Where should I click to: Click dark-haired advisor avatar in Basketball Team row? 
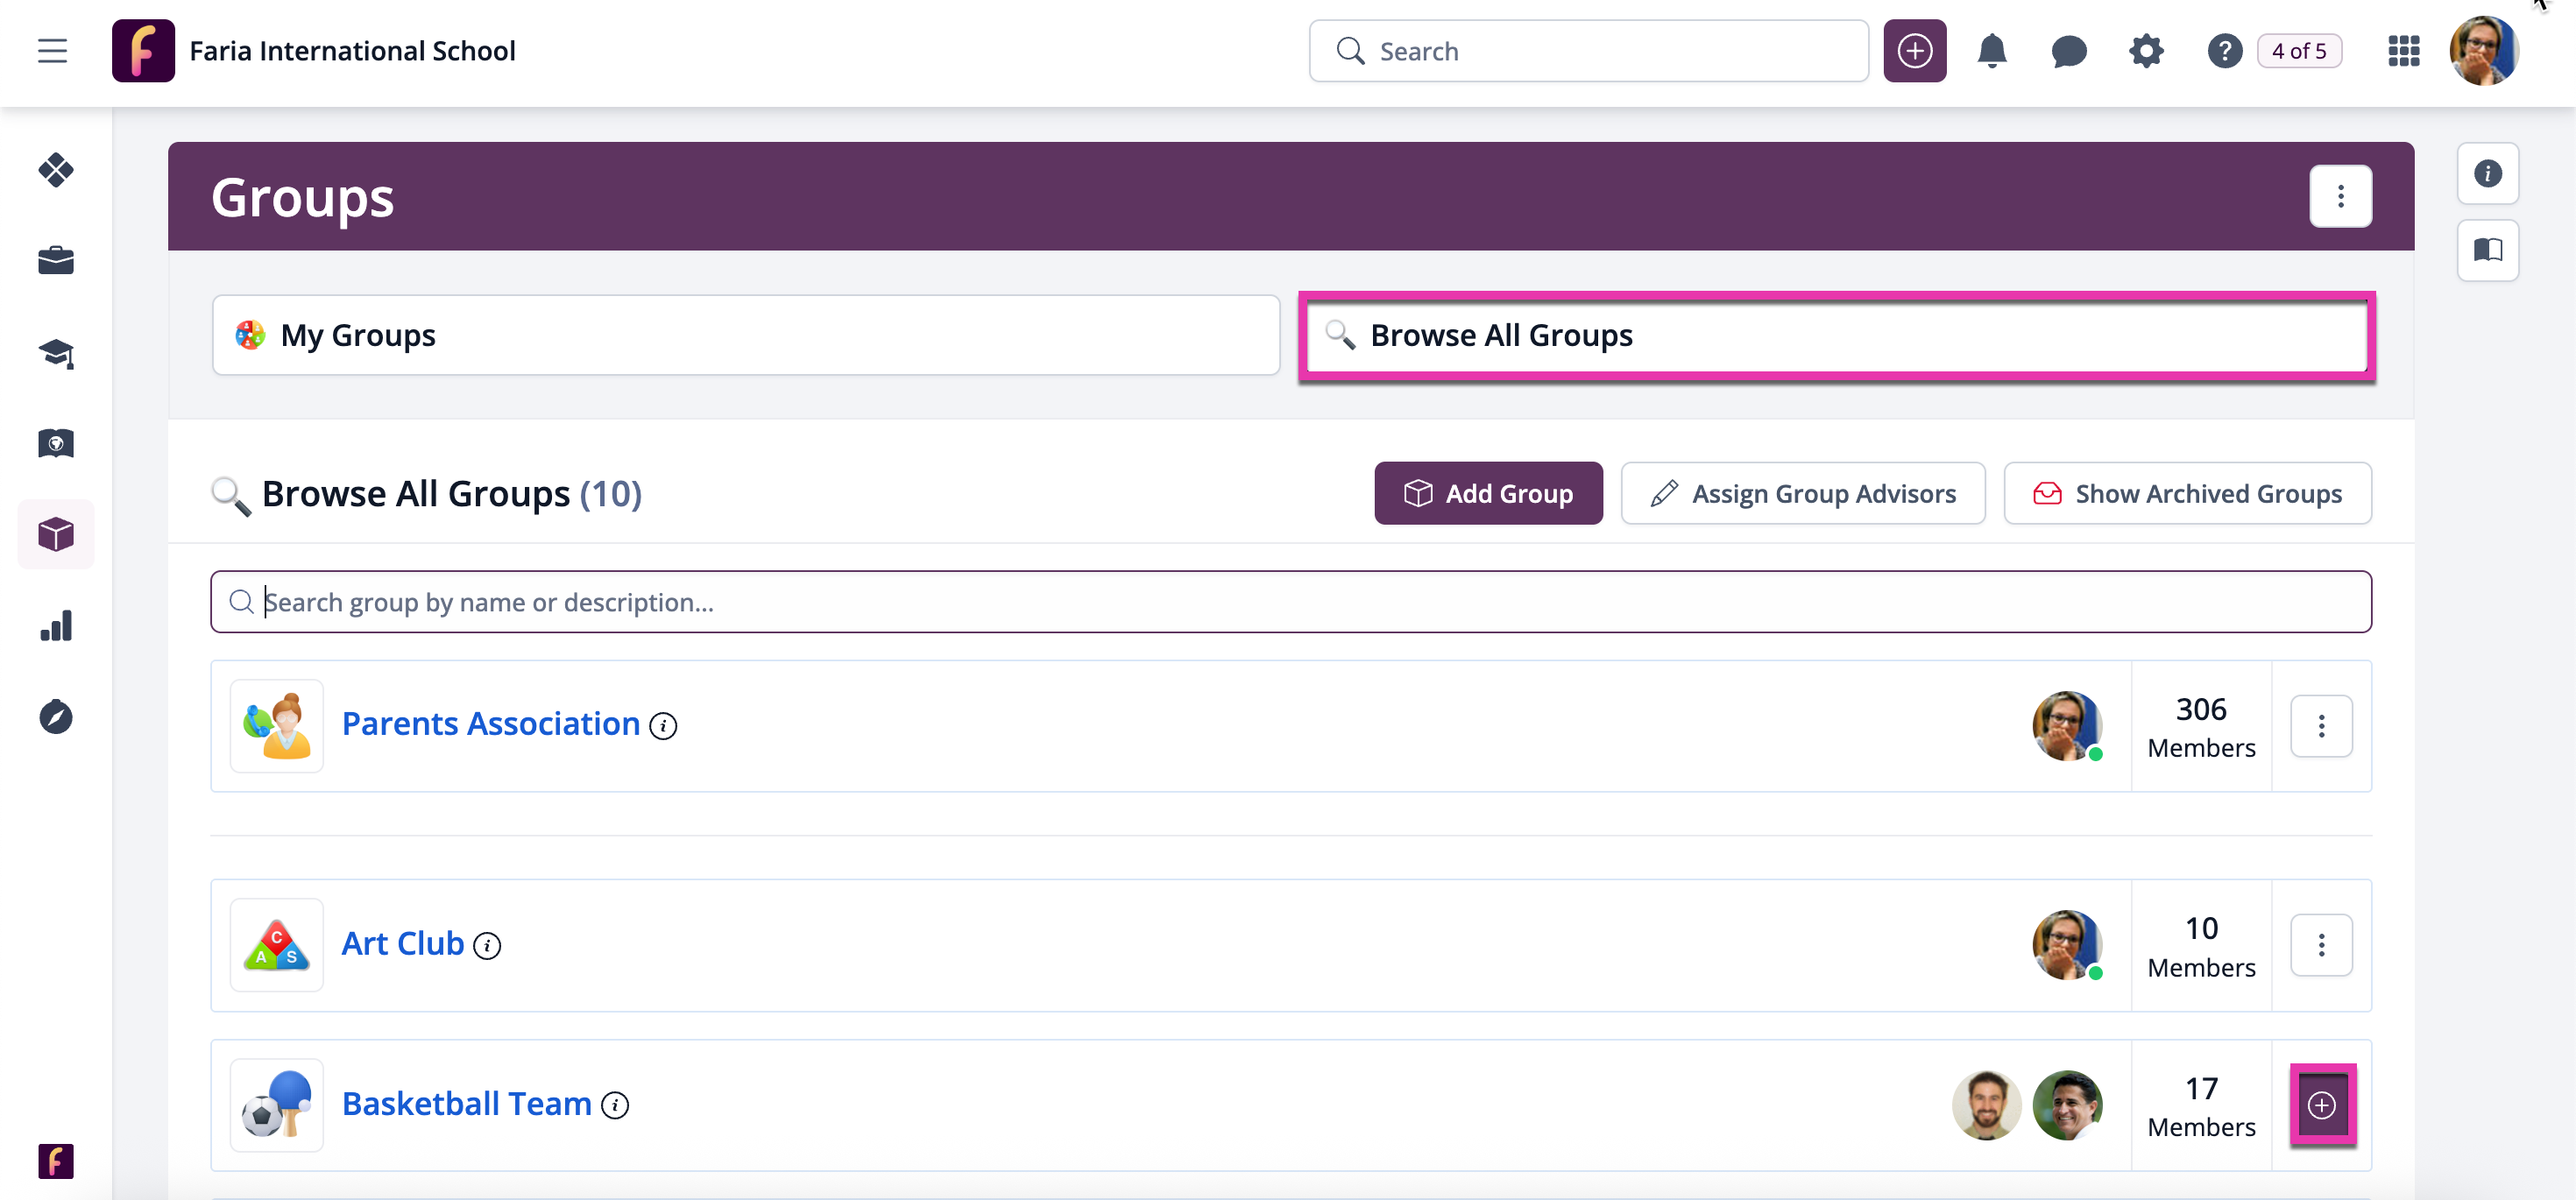click(x=2067, y=1105)
